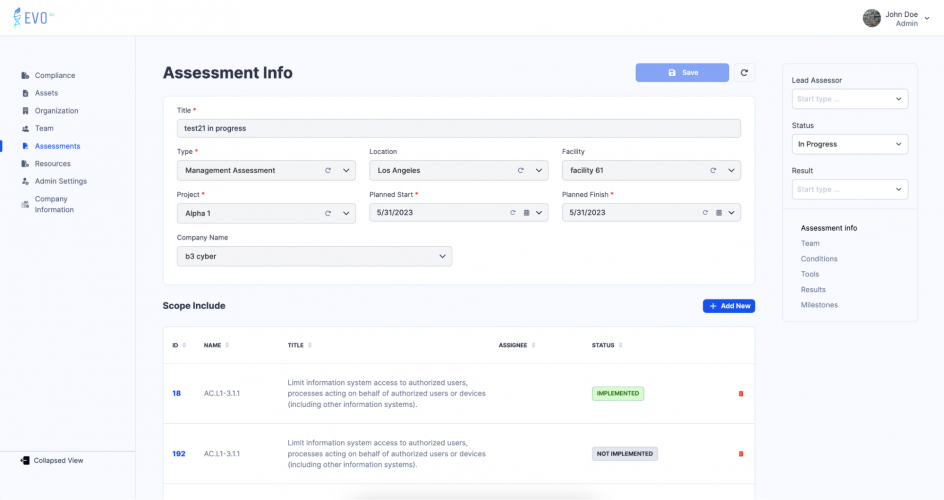Click AC.L1-3.1.1 name in row 18
The width and height of the screenshot is (944, 500).
click(x=222, y=394)
